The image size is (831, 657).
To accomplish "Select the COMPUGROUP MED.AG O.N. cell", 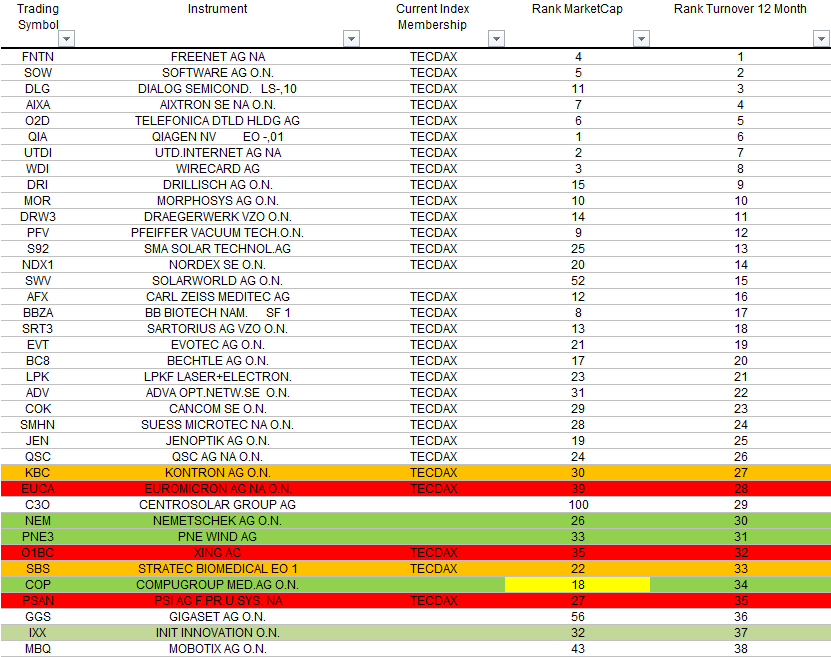I will click(218, 584).
